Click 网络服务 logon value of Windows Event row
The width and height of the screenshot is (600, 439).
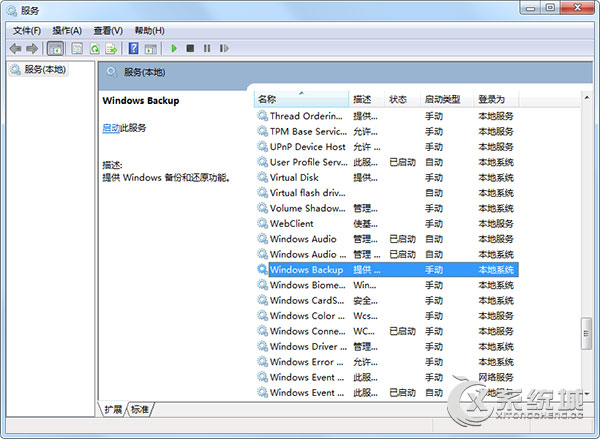click(x=496, y=377)
